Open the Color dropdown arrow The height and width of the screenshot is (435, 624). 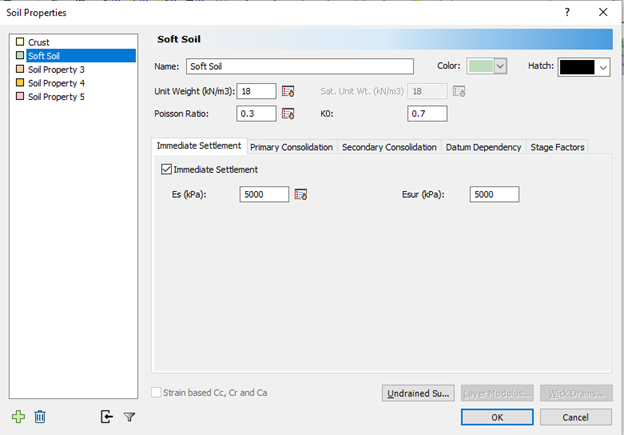coord(500,66)
